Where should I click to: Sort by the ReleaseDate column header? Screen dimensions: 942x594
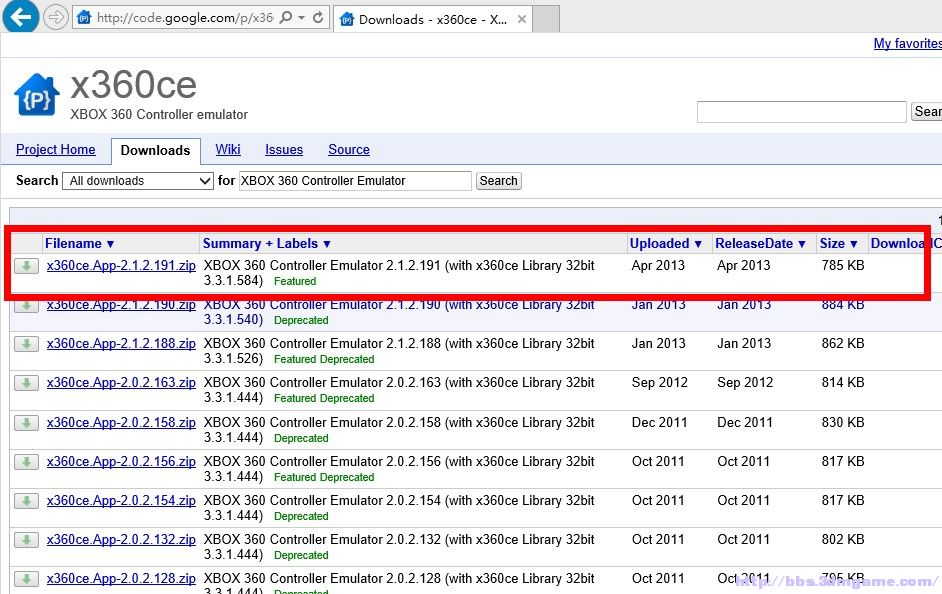coord(761,243)
